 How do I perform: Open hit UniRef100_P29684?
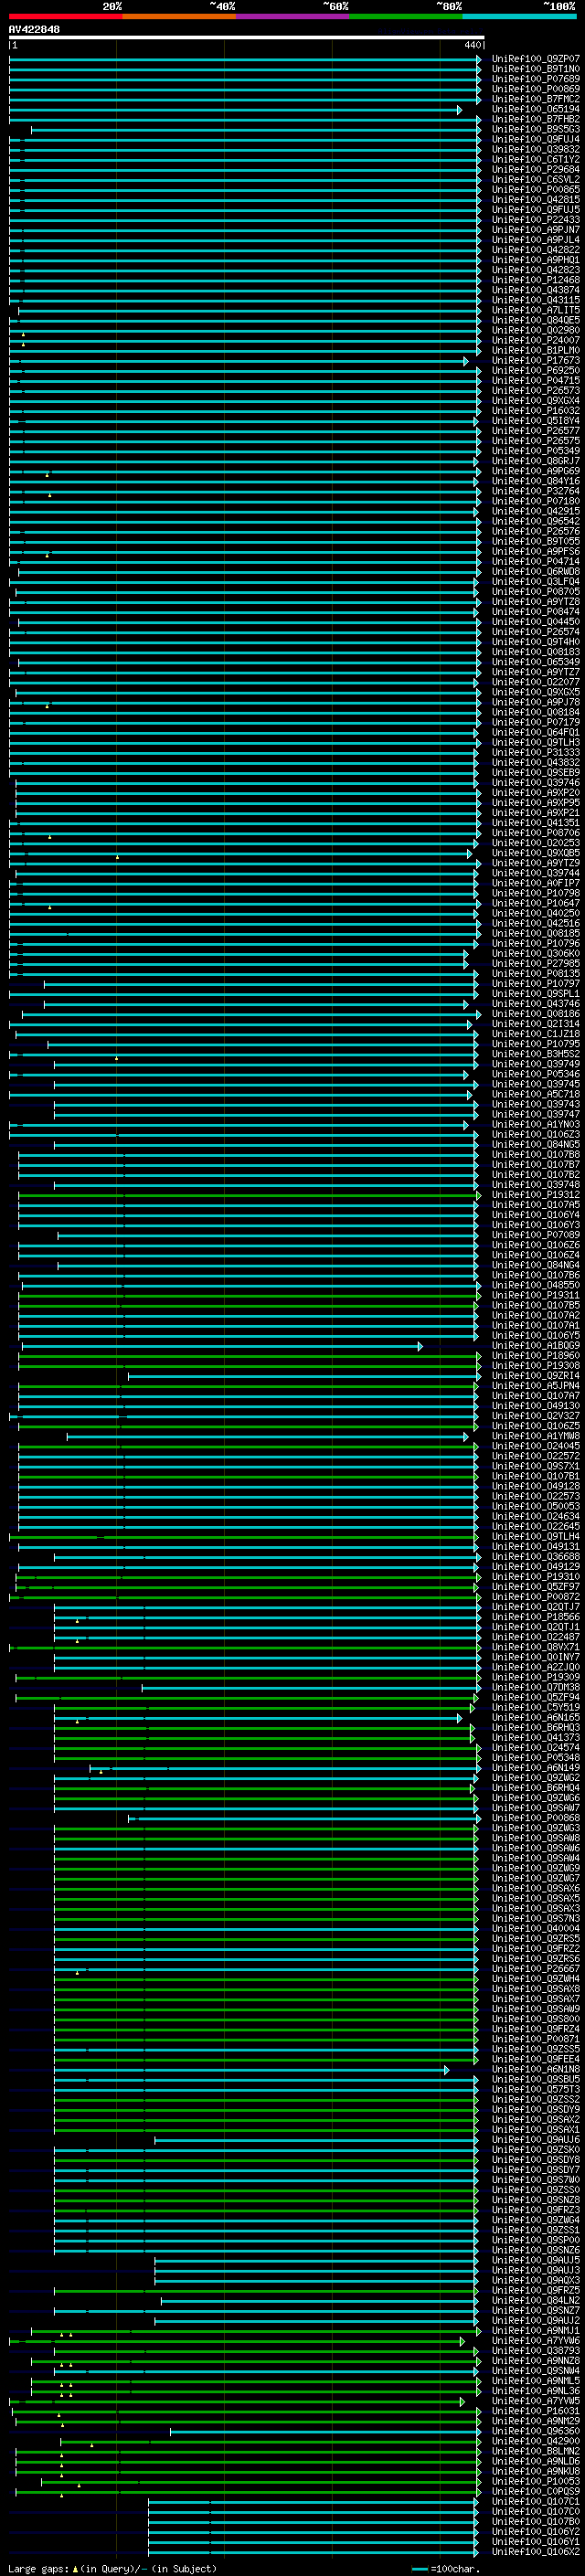point(536,169)
